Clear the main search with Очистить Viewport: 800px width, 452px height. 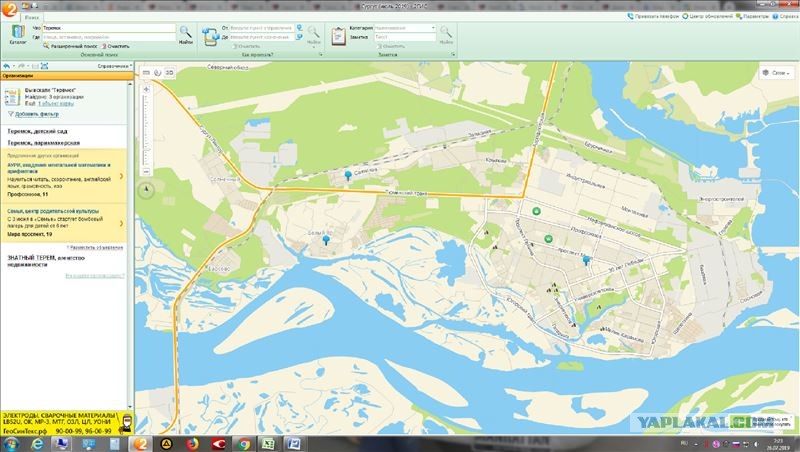[116, 46]
